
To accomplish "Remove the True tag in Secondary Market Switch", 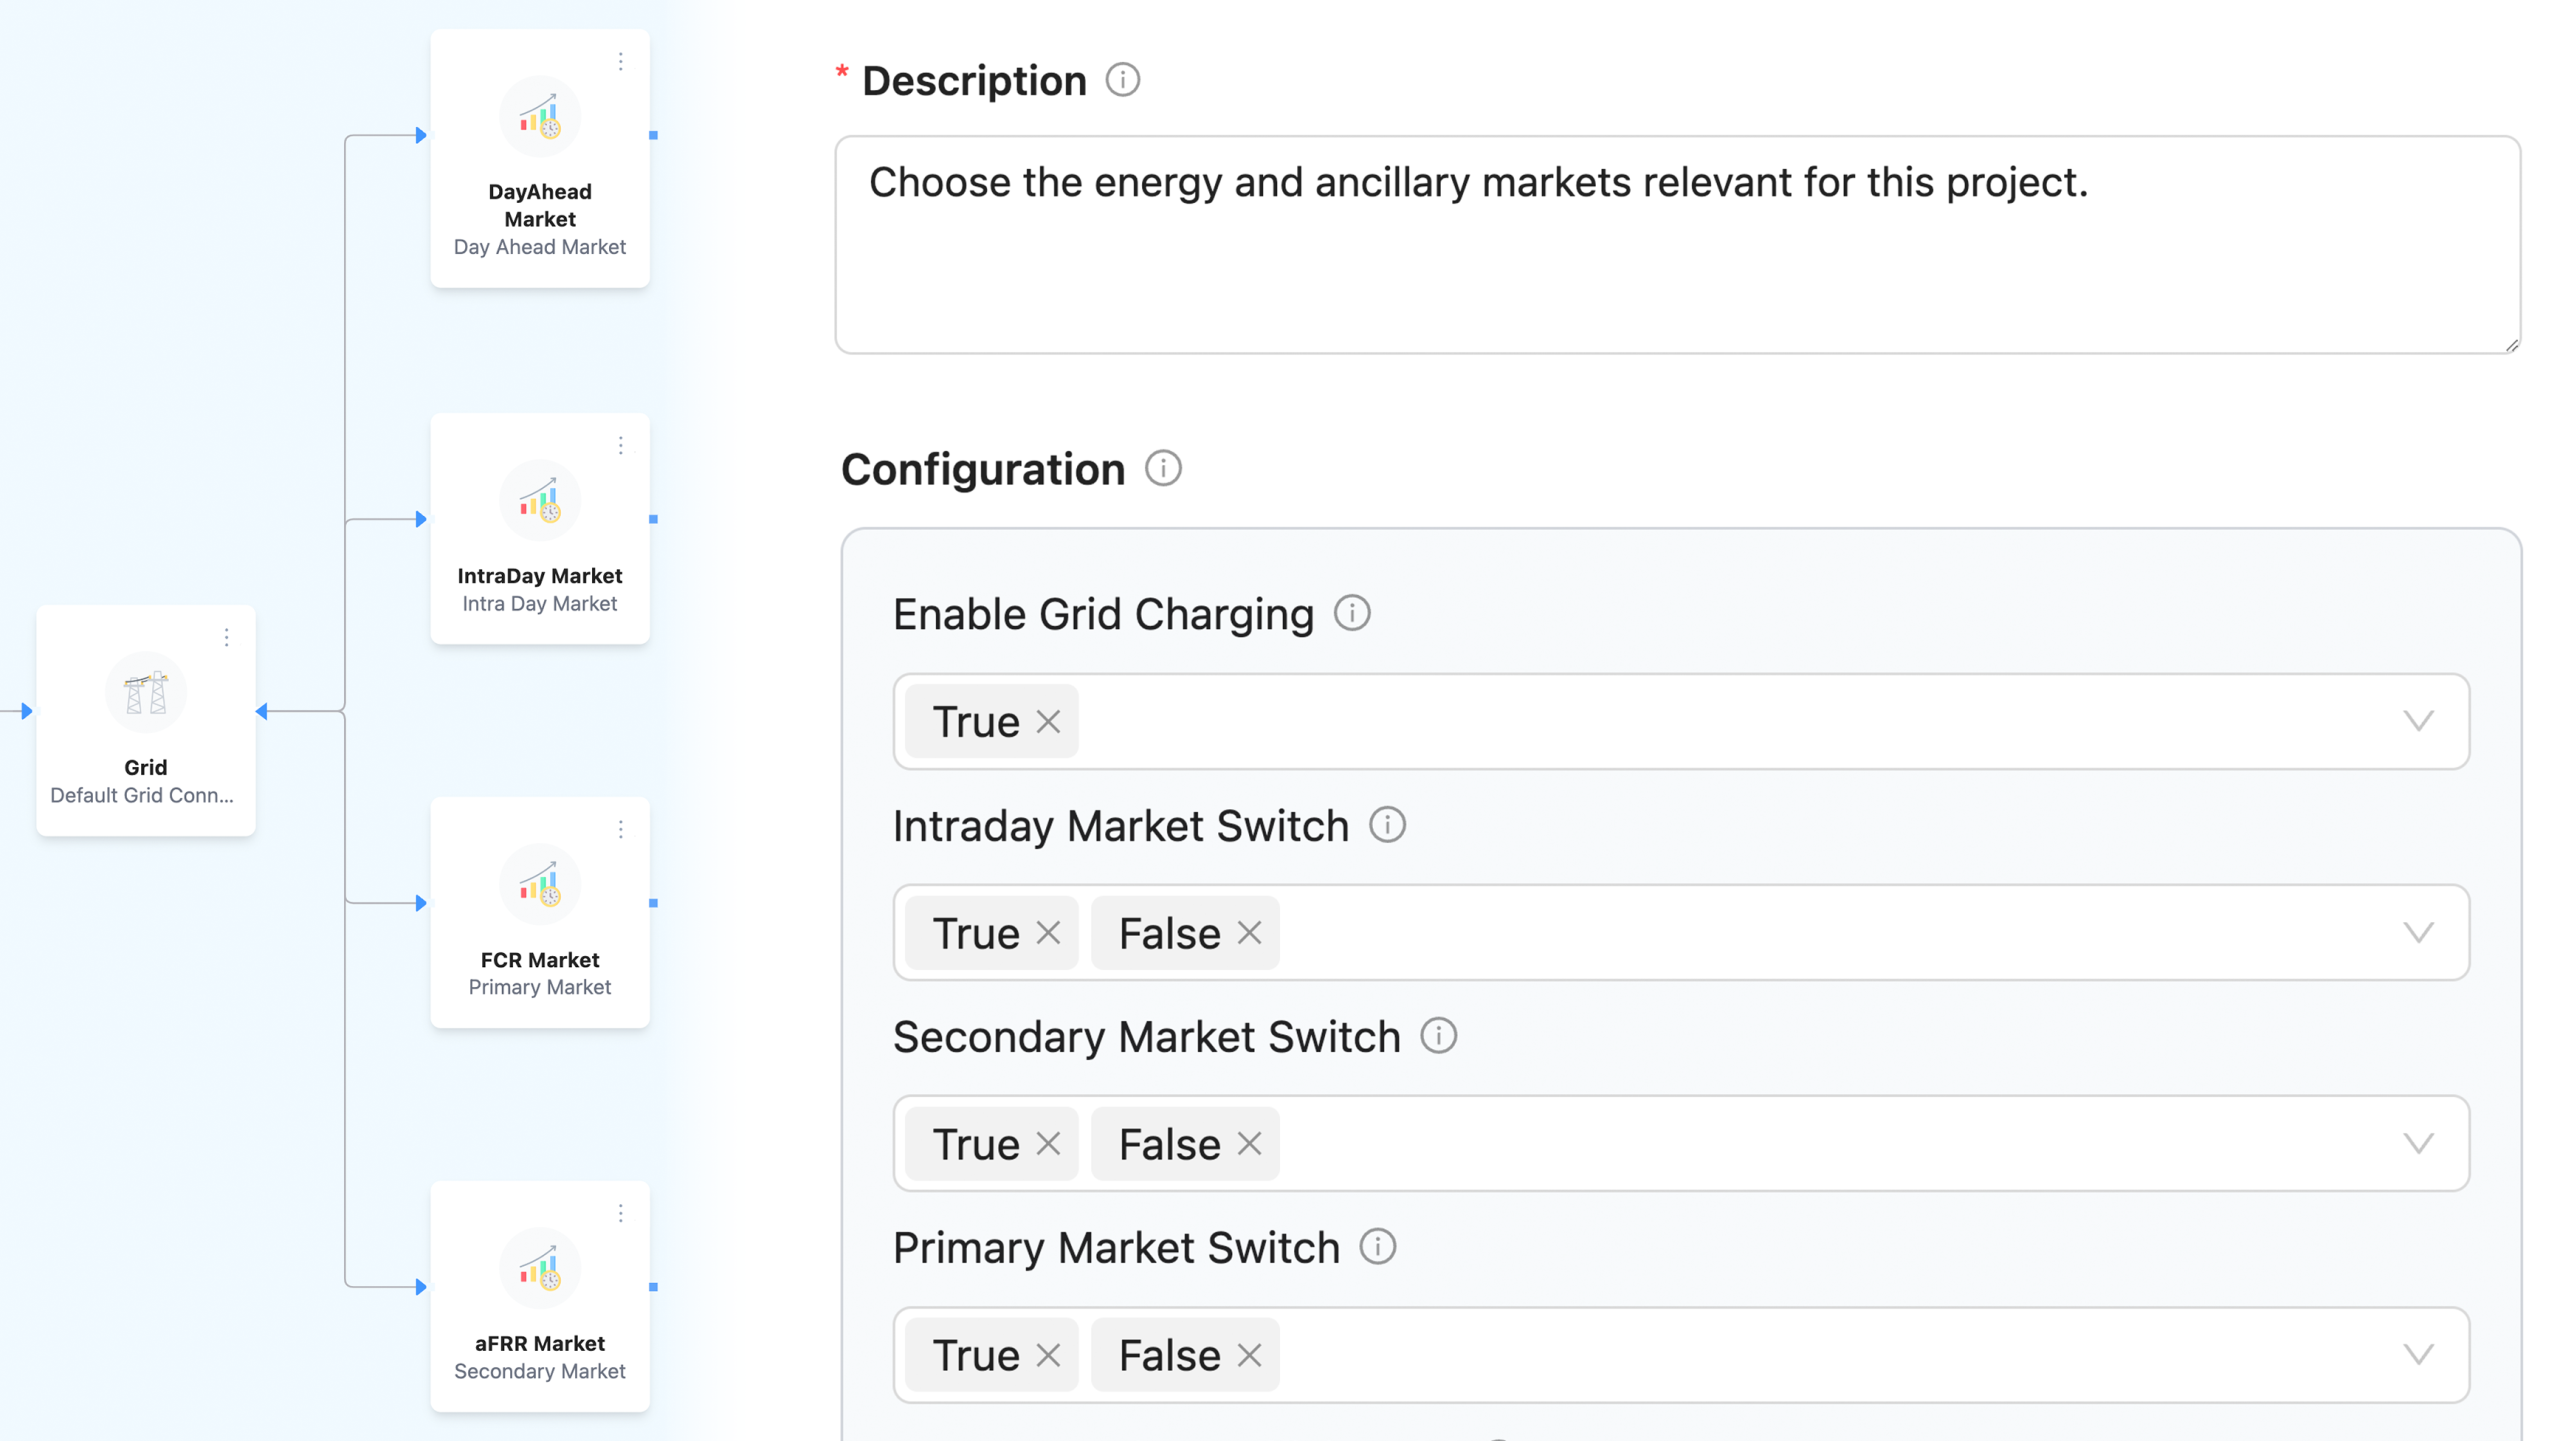I will (1047, 1143).
